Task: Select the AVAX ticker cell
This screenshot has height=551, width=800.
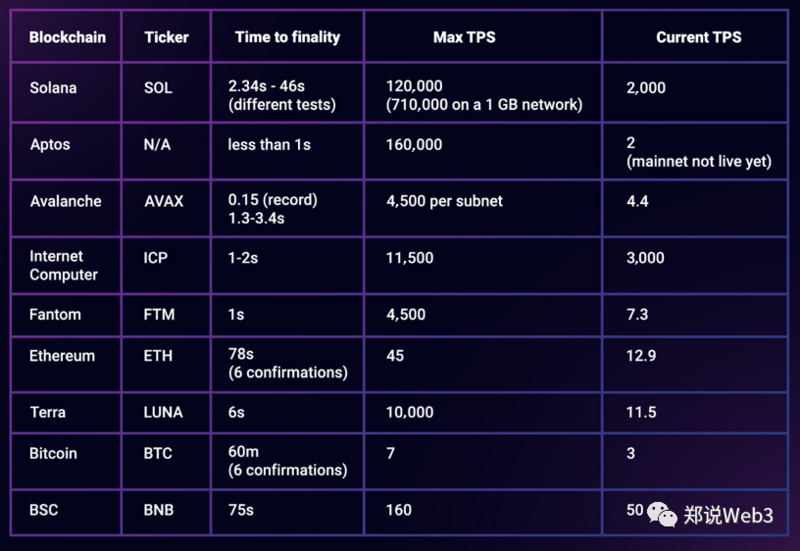Action: 166,208
